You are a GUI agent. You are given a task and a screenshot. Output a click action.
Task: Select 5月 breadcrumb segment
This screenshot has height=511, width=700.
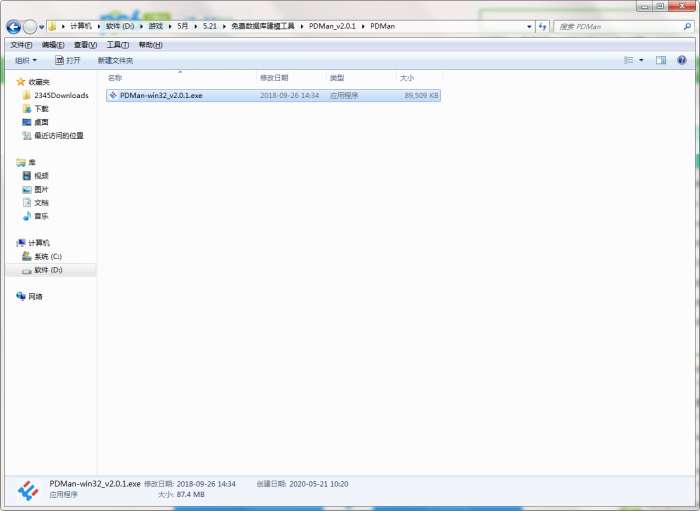click(183, 26)
